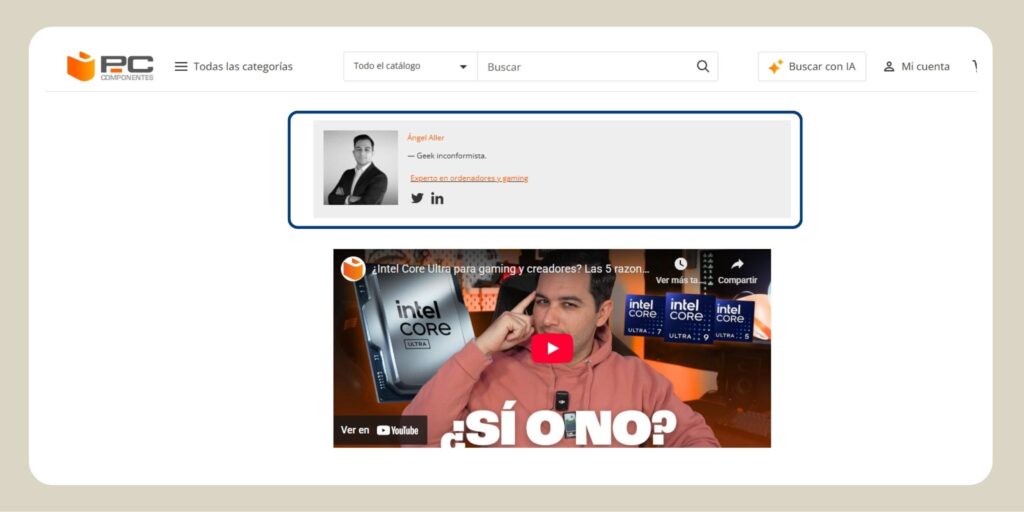
Task: Click the video title Intel Core Ultra para gaming
Action: coord(511,269)
